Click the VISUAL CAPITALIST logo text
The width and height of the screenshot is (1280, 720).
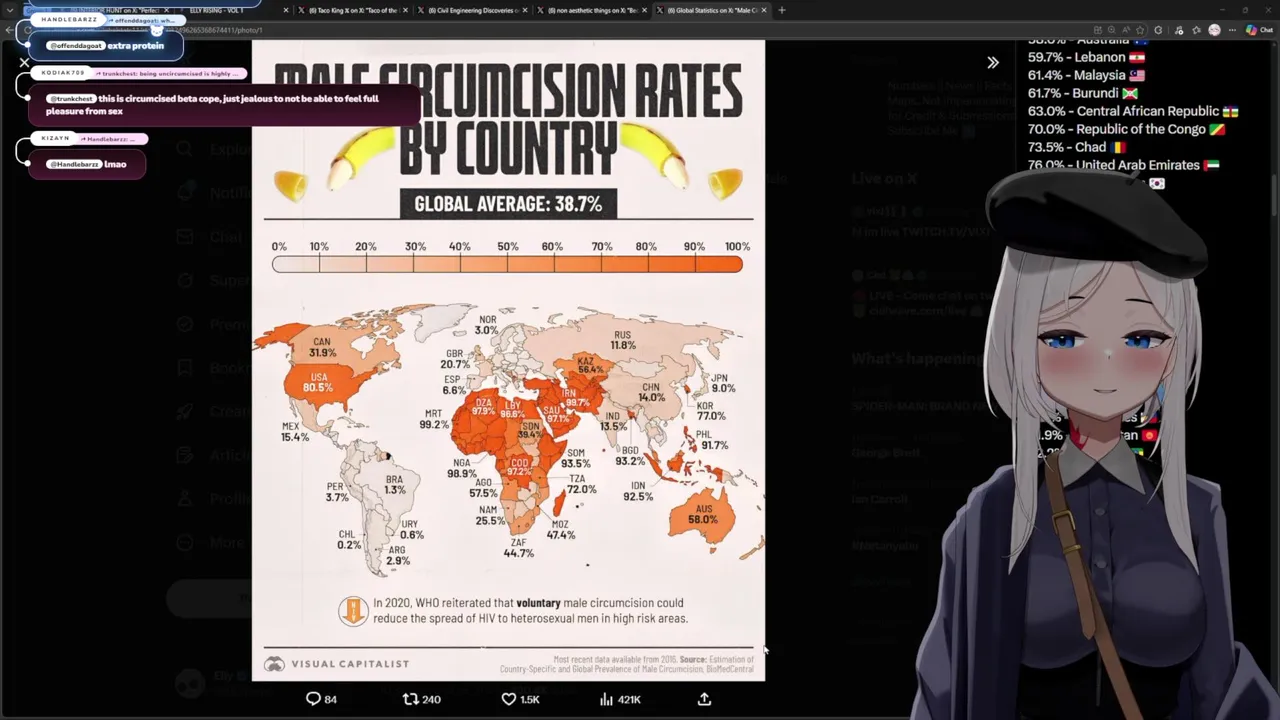(337, 664)
